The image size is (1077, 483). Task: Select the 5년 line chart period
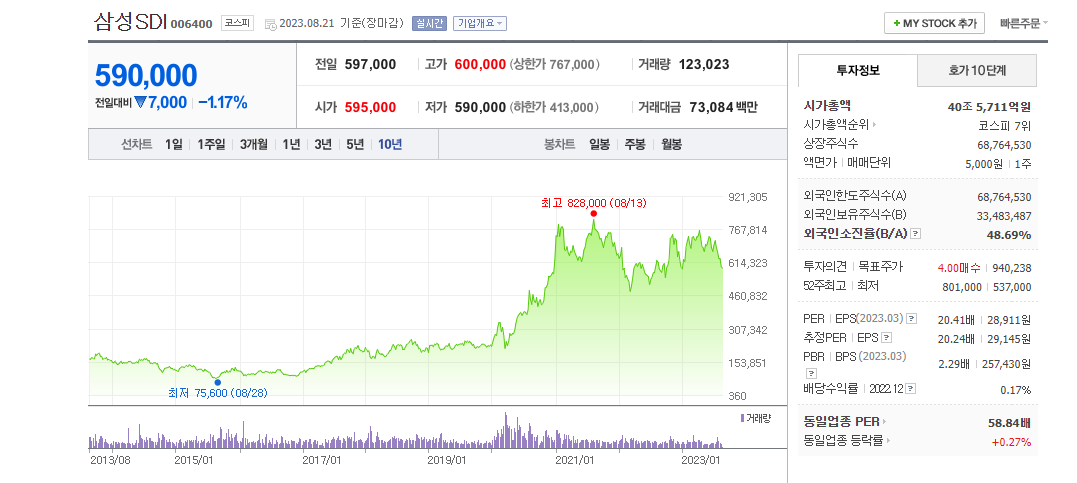tap(355, 144)
